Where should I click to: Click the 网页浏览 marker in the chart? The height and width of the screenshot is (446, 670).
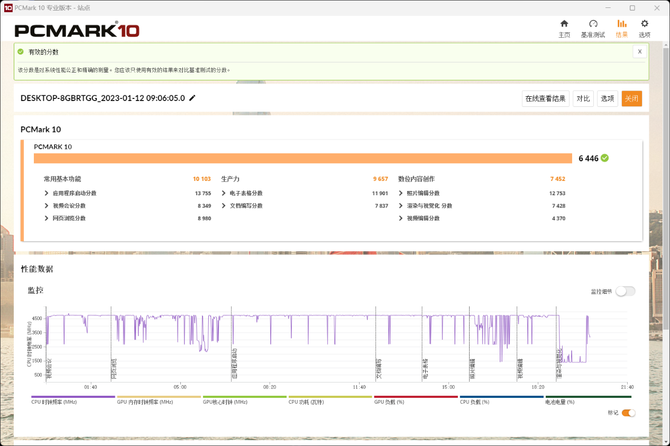tap(114, 369)
